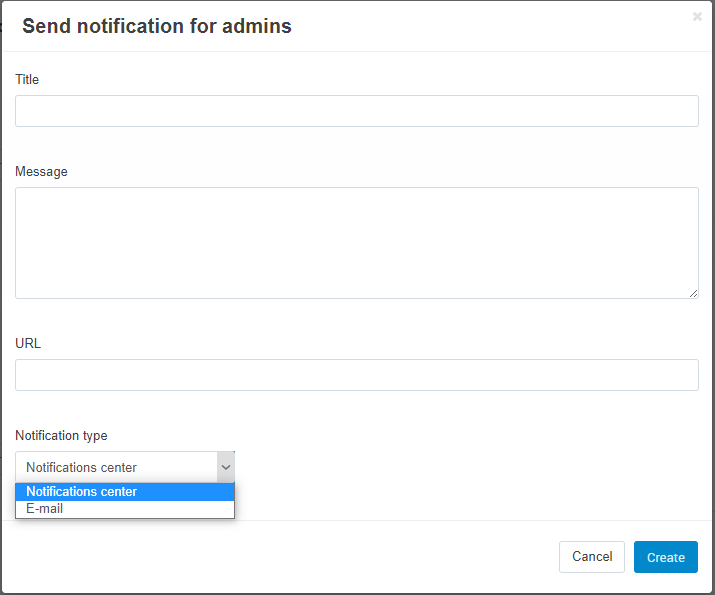Click blank header area right of the heading

pyautogui.click(x=488, y=26)
